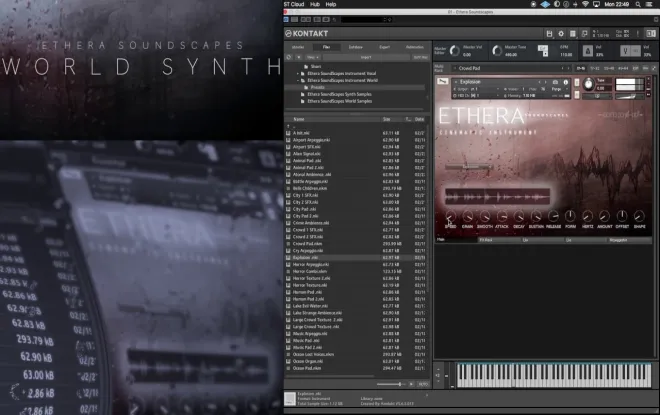Open the Output channel dropdown of Explosion
660x415 pixels.
(476, 89)
